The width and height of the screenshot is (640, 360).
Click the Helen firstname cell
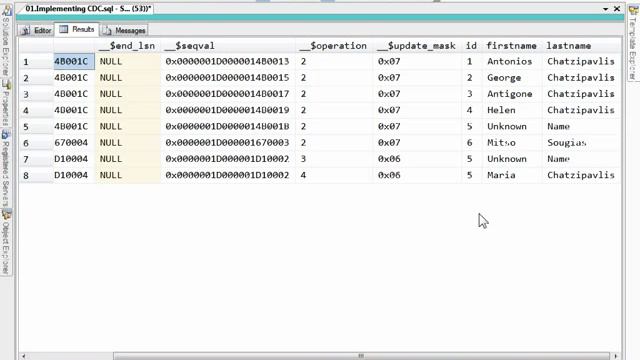(511, 110)
